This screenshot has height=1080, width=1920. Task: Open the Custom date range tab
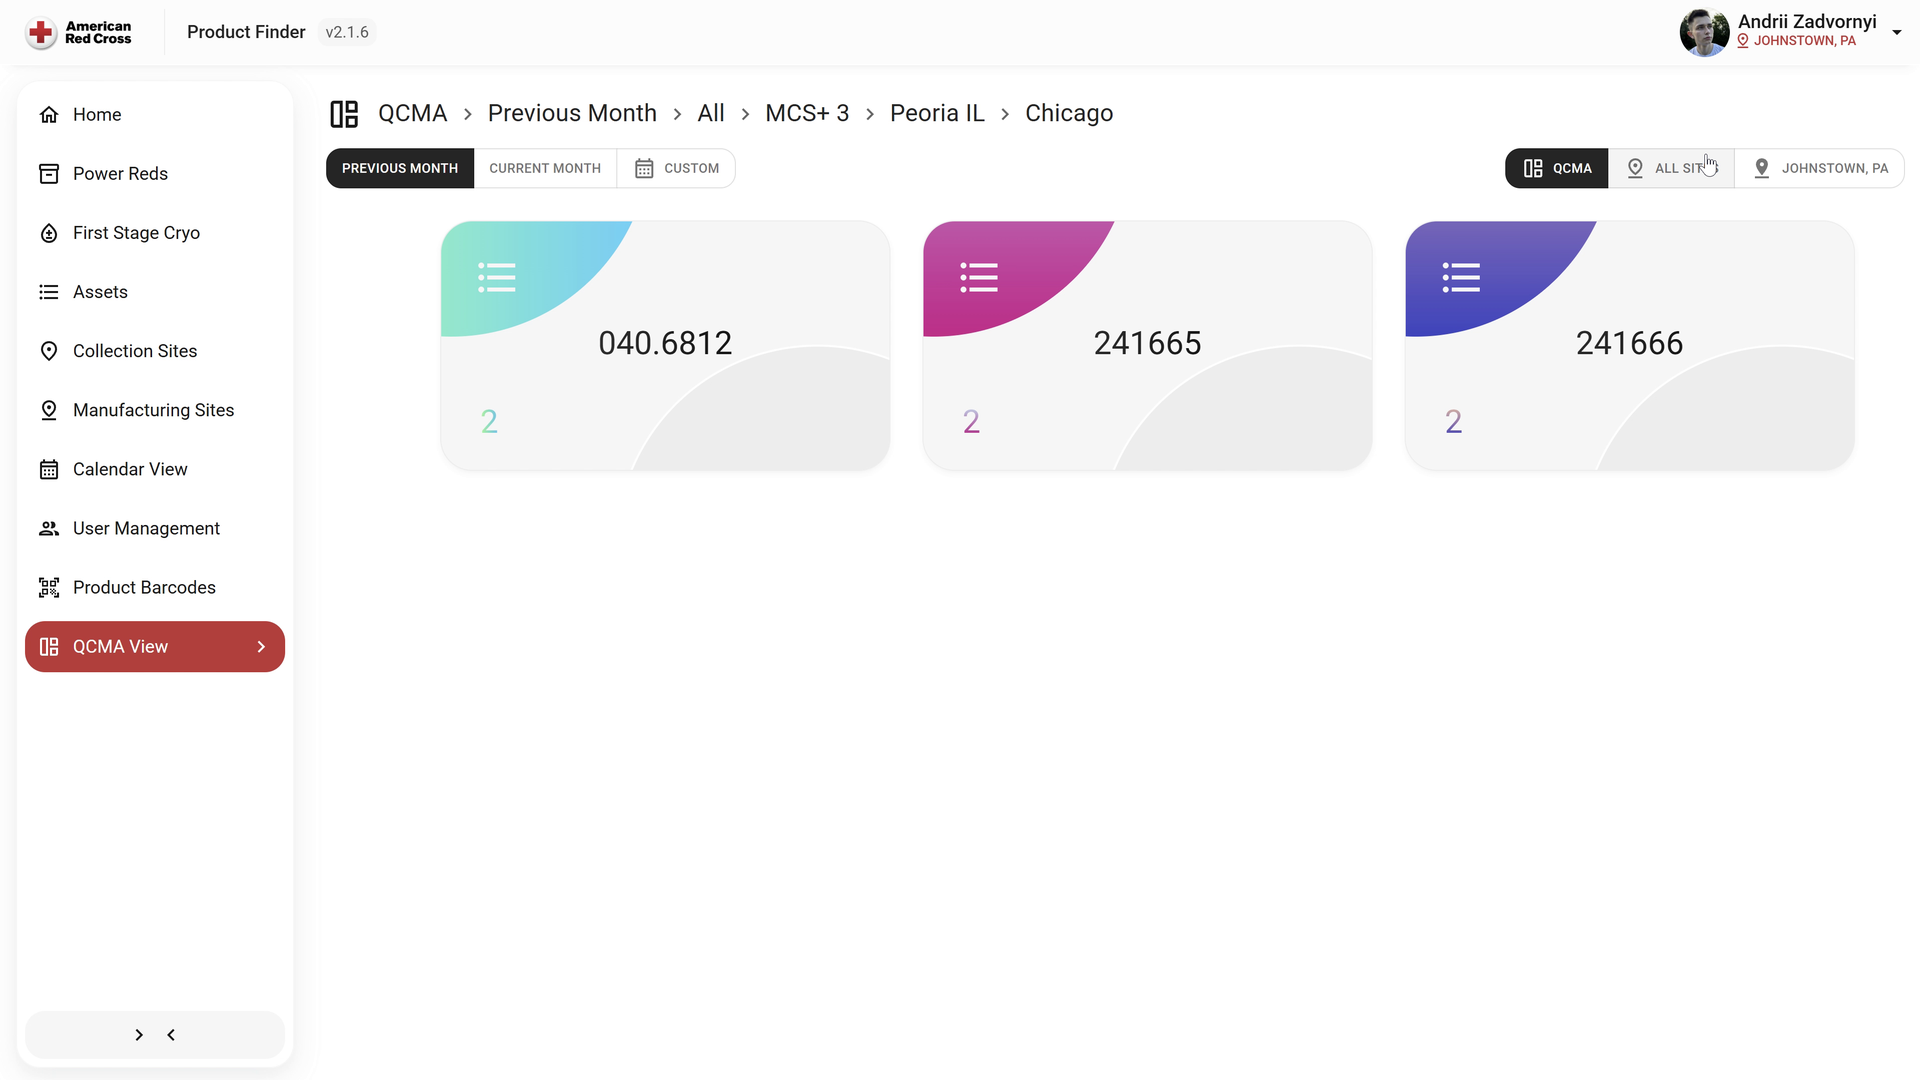click(676, 168)
